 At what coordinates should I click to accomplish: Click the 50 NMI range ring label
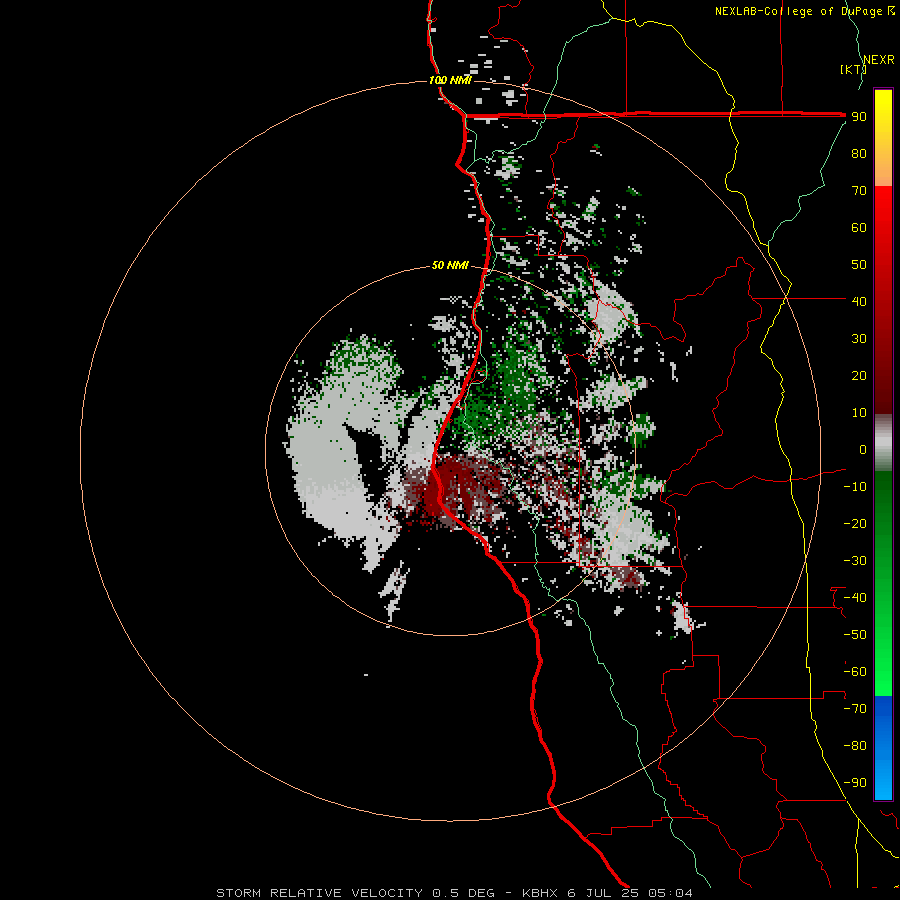pos(450,265)
